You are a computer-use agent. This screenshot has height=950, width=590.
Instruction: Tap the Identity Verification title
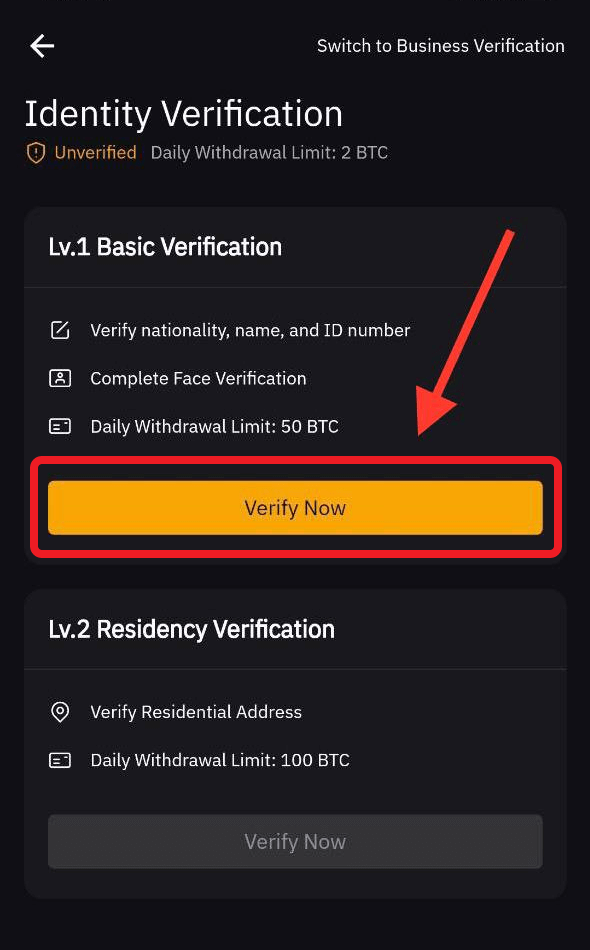[184, 115]
